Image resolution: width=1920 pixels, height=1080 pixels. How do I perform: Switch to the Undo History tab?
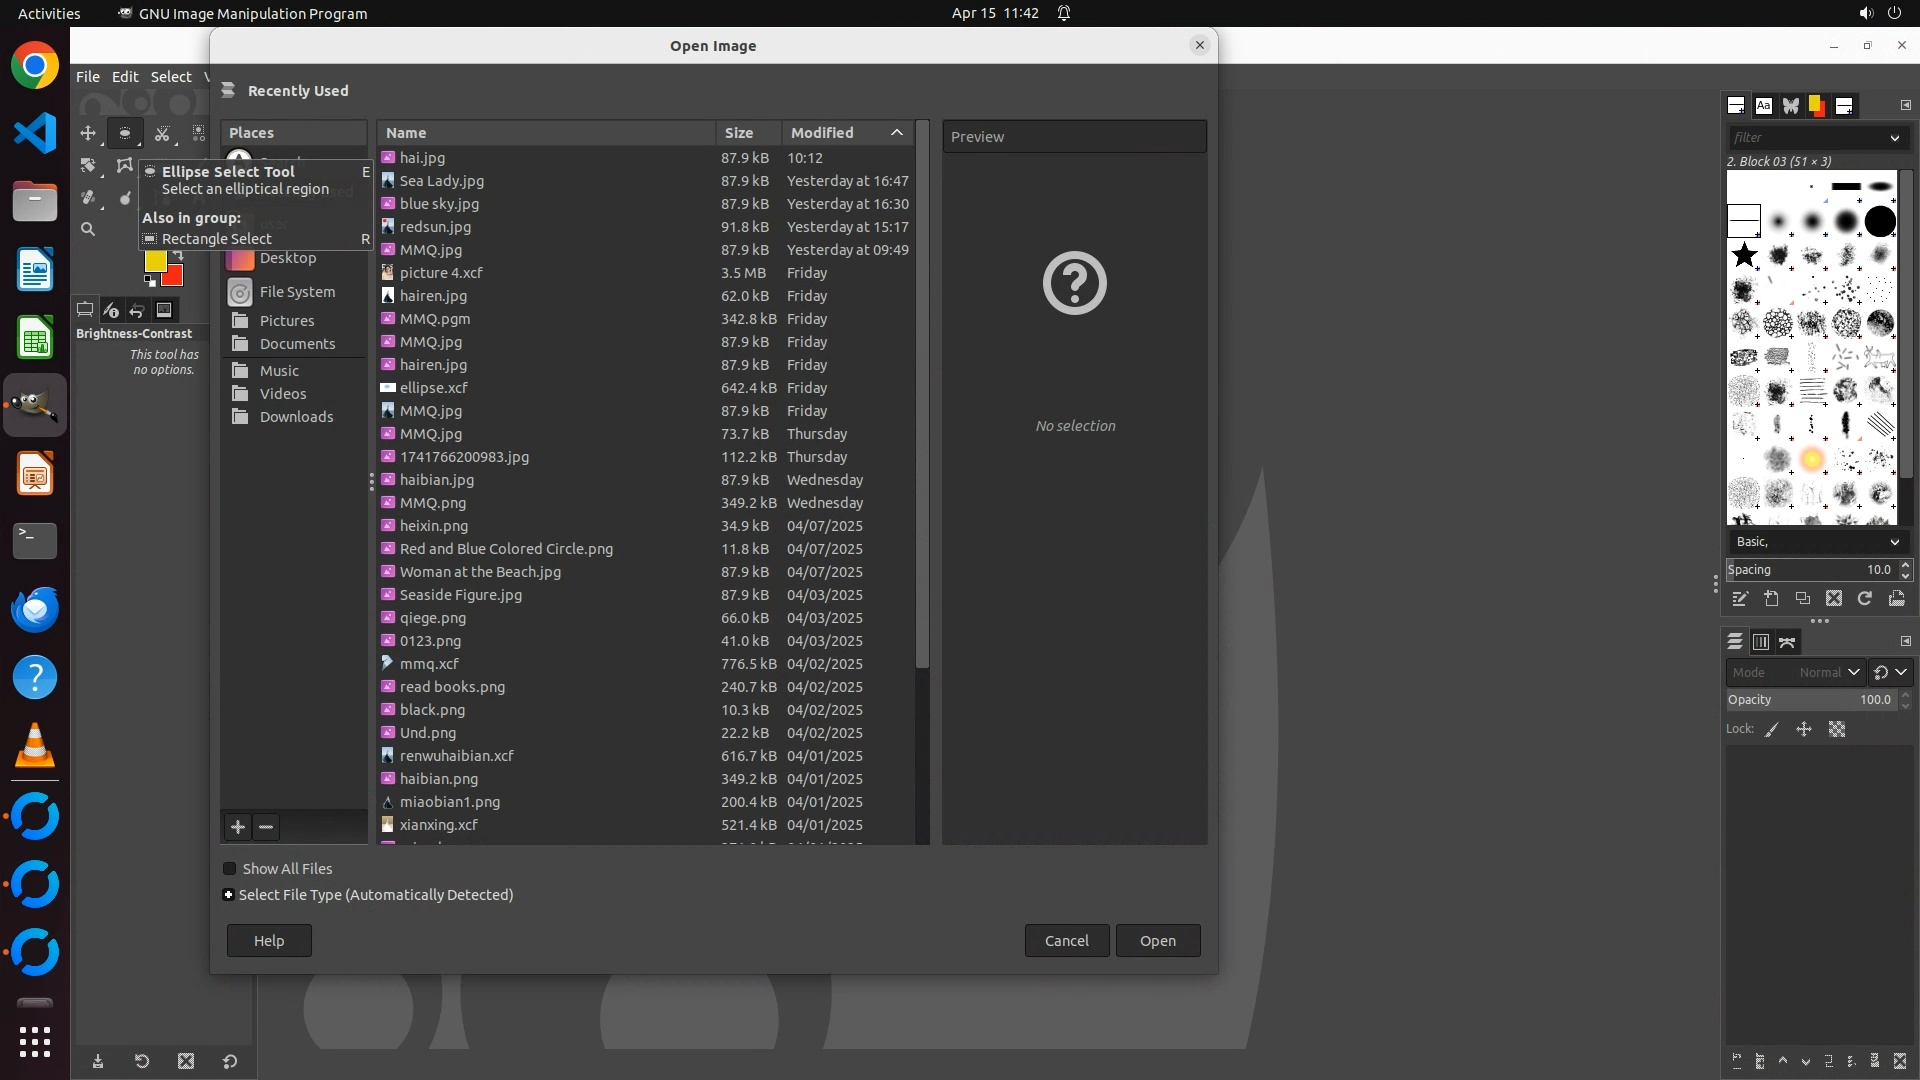(x=137, y=310)
